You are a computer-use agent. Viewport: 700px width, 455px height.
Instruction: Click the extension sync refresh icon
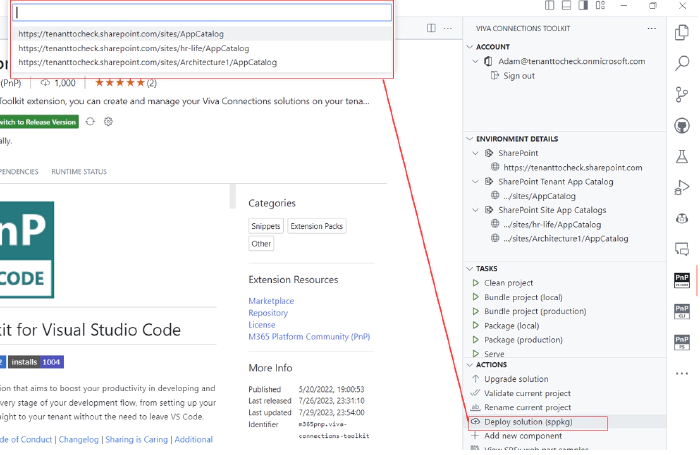[x=90, y=121]
